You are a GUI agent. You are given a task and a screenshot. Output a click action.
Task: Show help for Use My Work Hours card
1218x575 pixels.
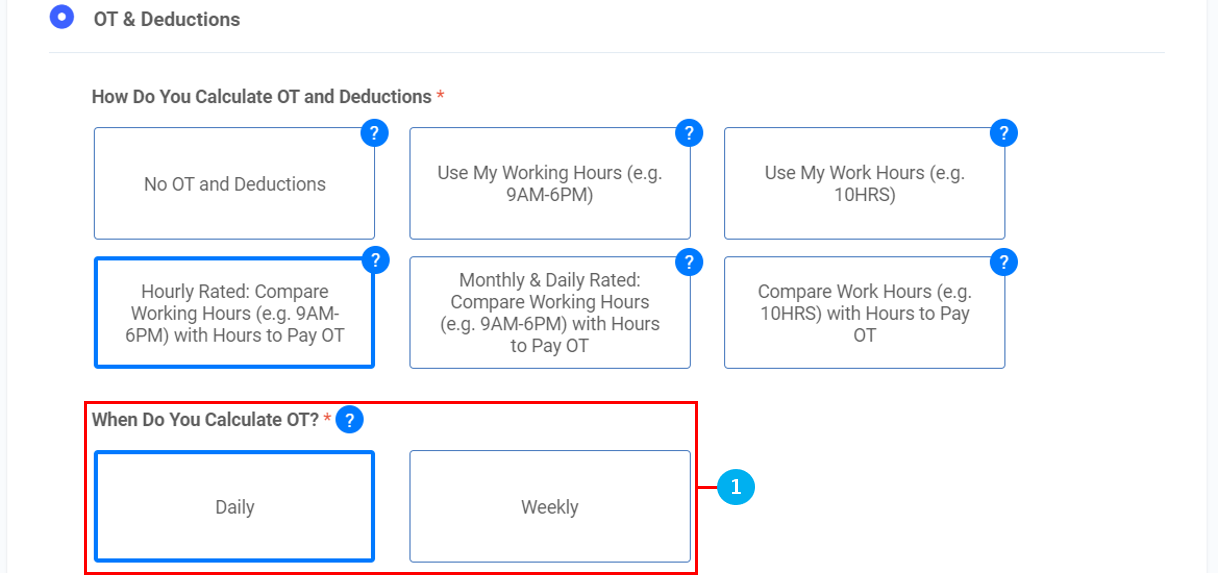tap(1003, 133)
